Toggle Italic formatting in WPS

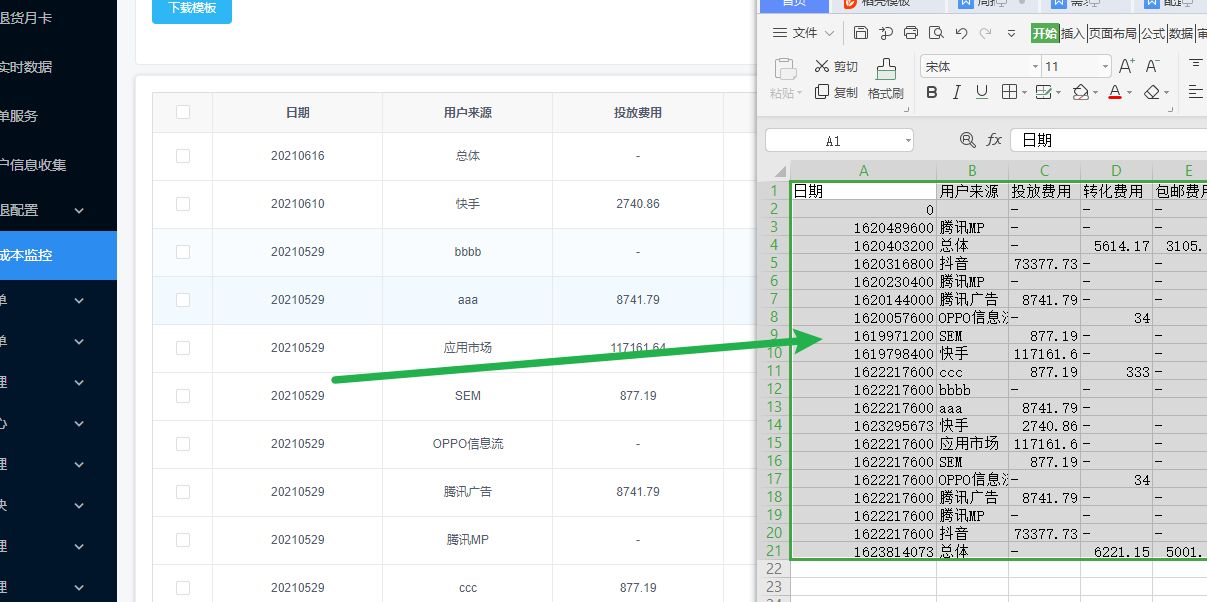tap(957, 92)
